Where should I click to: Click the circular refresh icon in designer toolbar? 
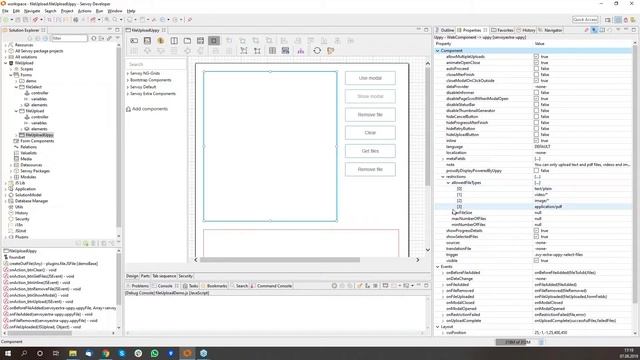[x=317, y=51]
